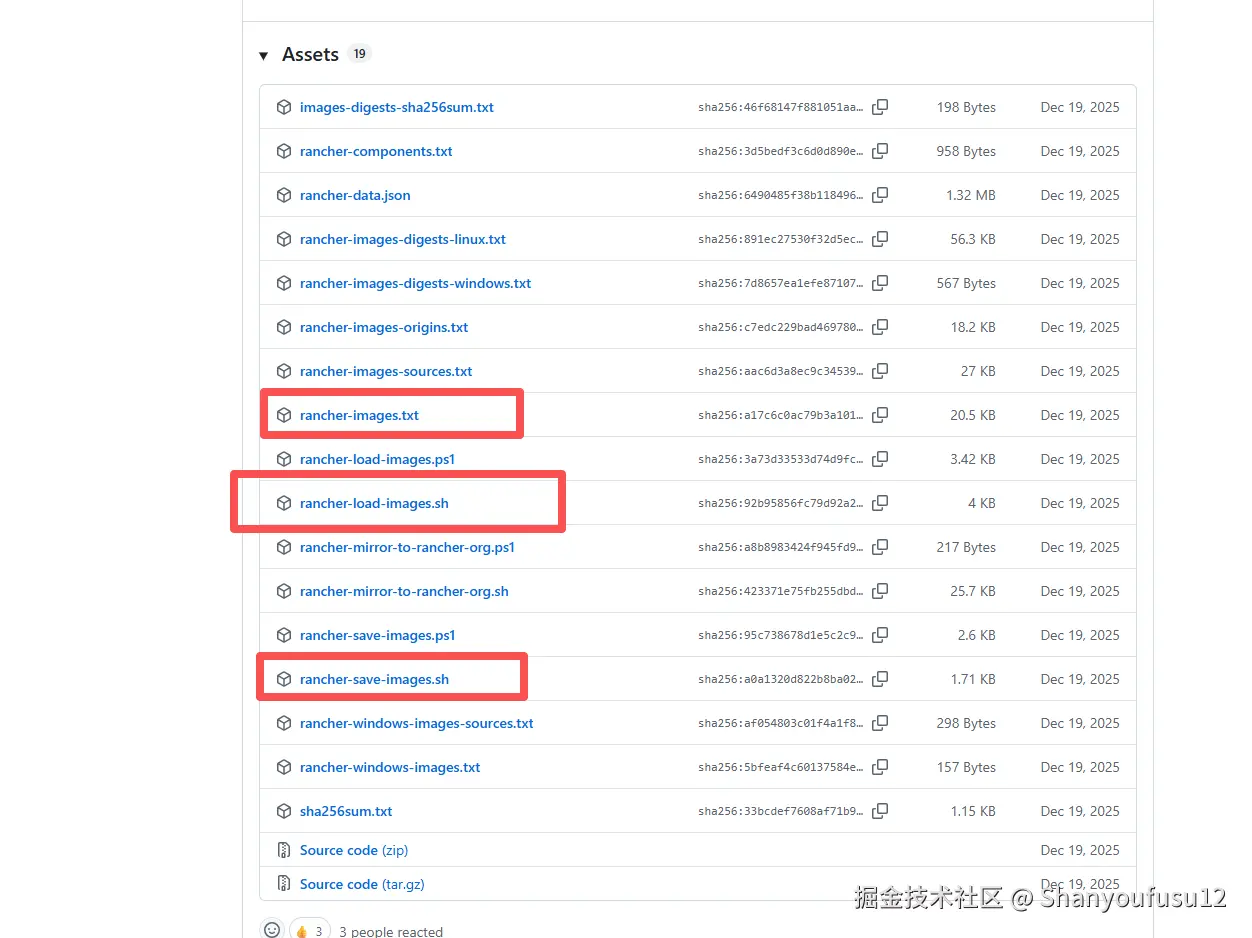Click the 19 assets count badge
The height and width of the screenshot is (938, 1252).
pyautogui.click(x=359, y=54)
